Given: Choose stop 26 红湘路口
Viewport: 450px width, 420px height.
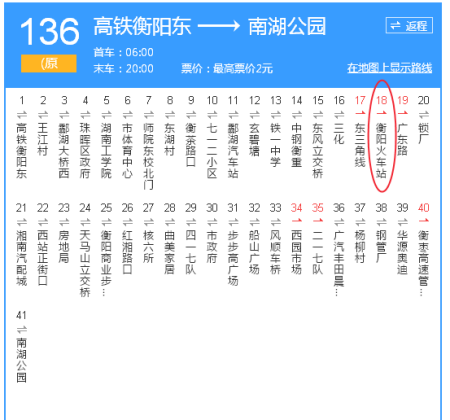Looking at the screenshot, I should [x=127, y=253].
